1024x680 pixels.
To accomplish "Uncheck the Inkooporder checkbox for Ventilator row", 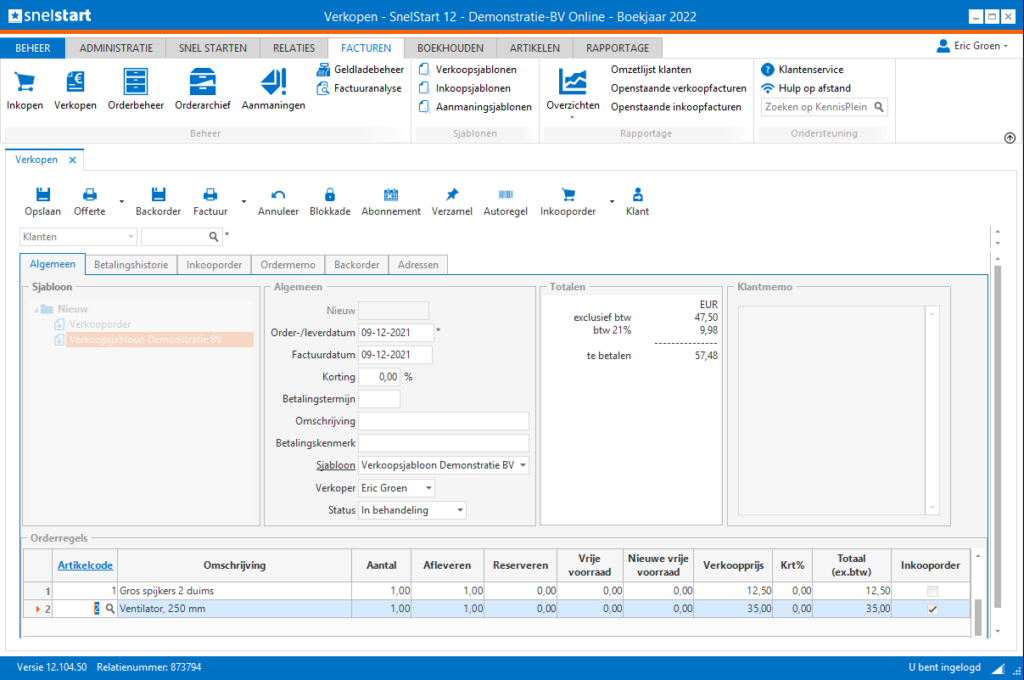I will point(931,607).
